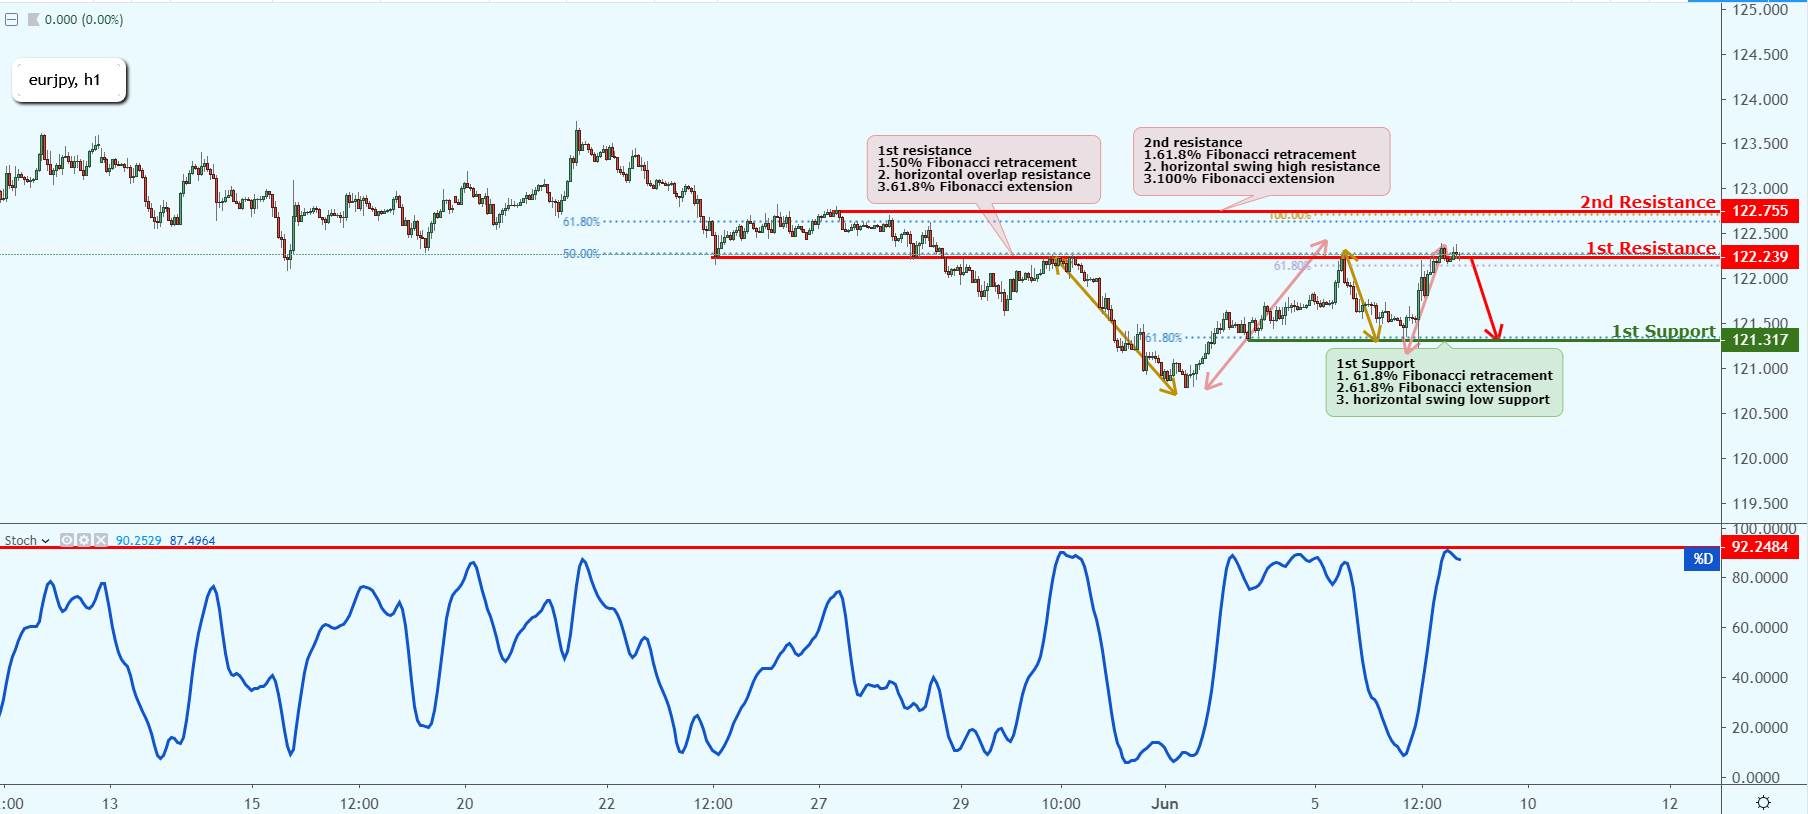Image resolution: width=1808 pixels, height=814 pixels.
Task: Click the 1st Resistance line label
Action: (1650, 248)
